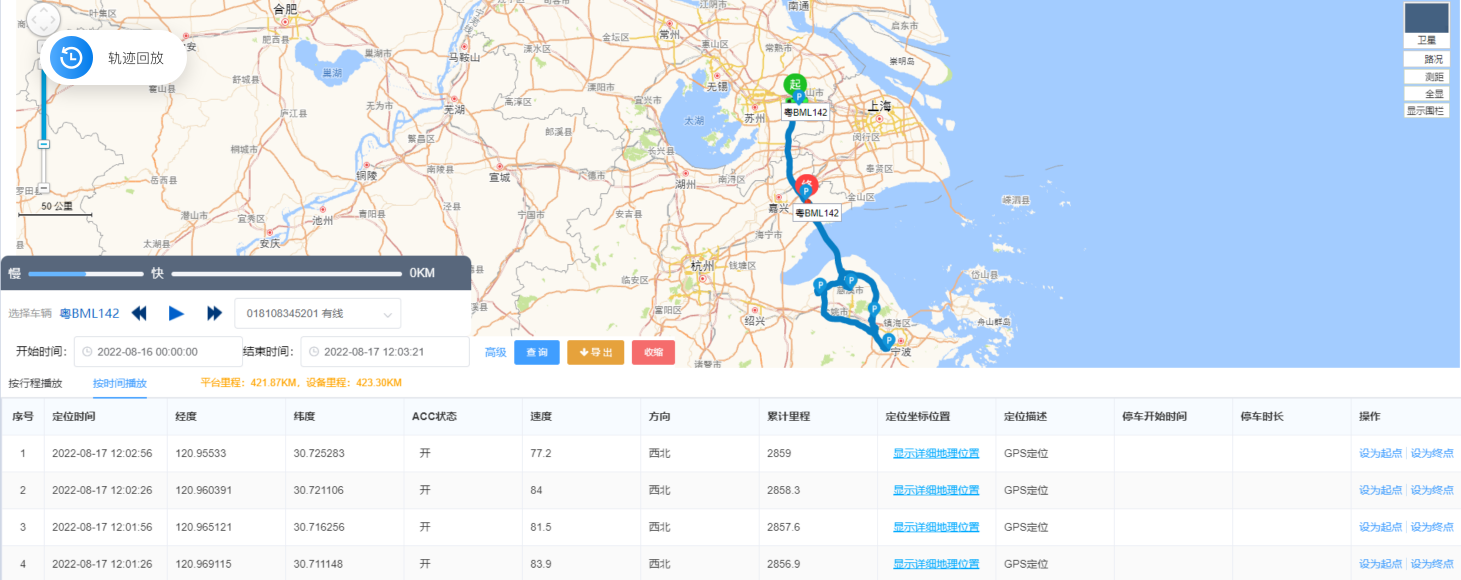This screenshot has width=1461, height=580.
Task: Open the 开始时间 start time picker
Action: pos(156,352)
